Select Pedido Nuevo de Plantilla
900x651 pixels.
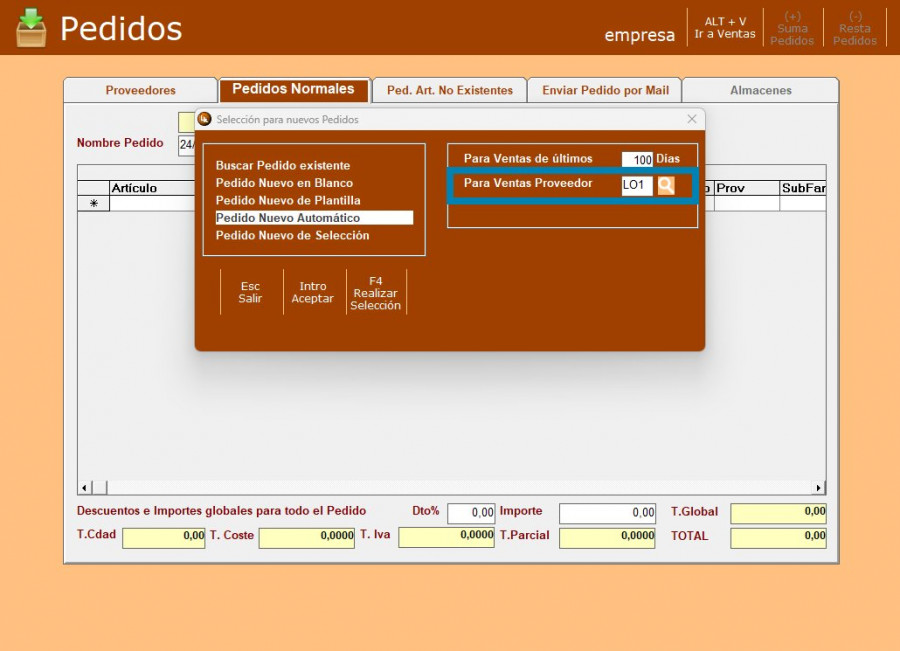tap(288, 200)
